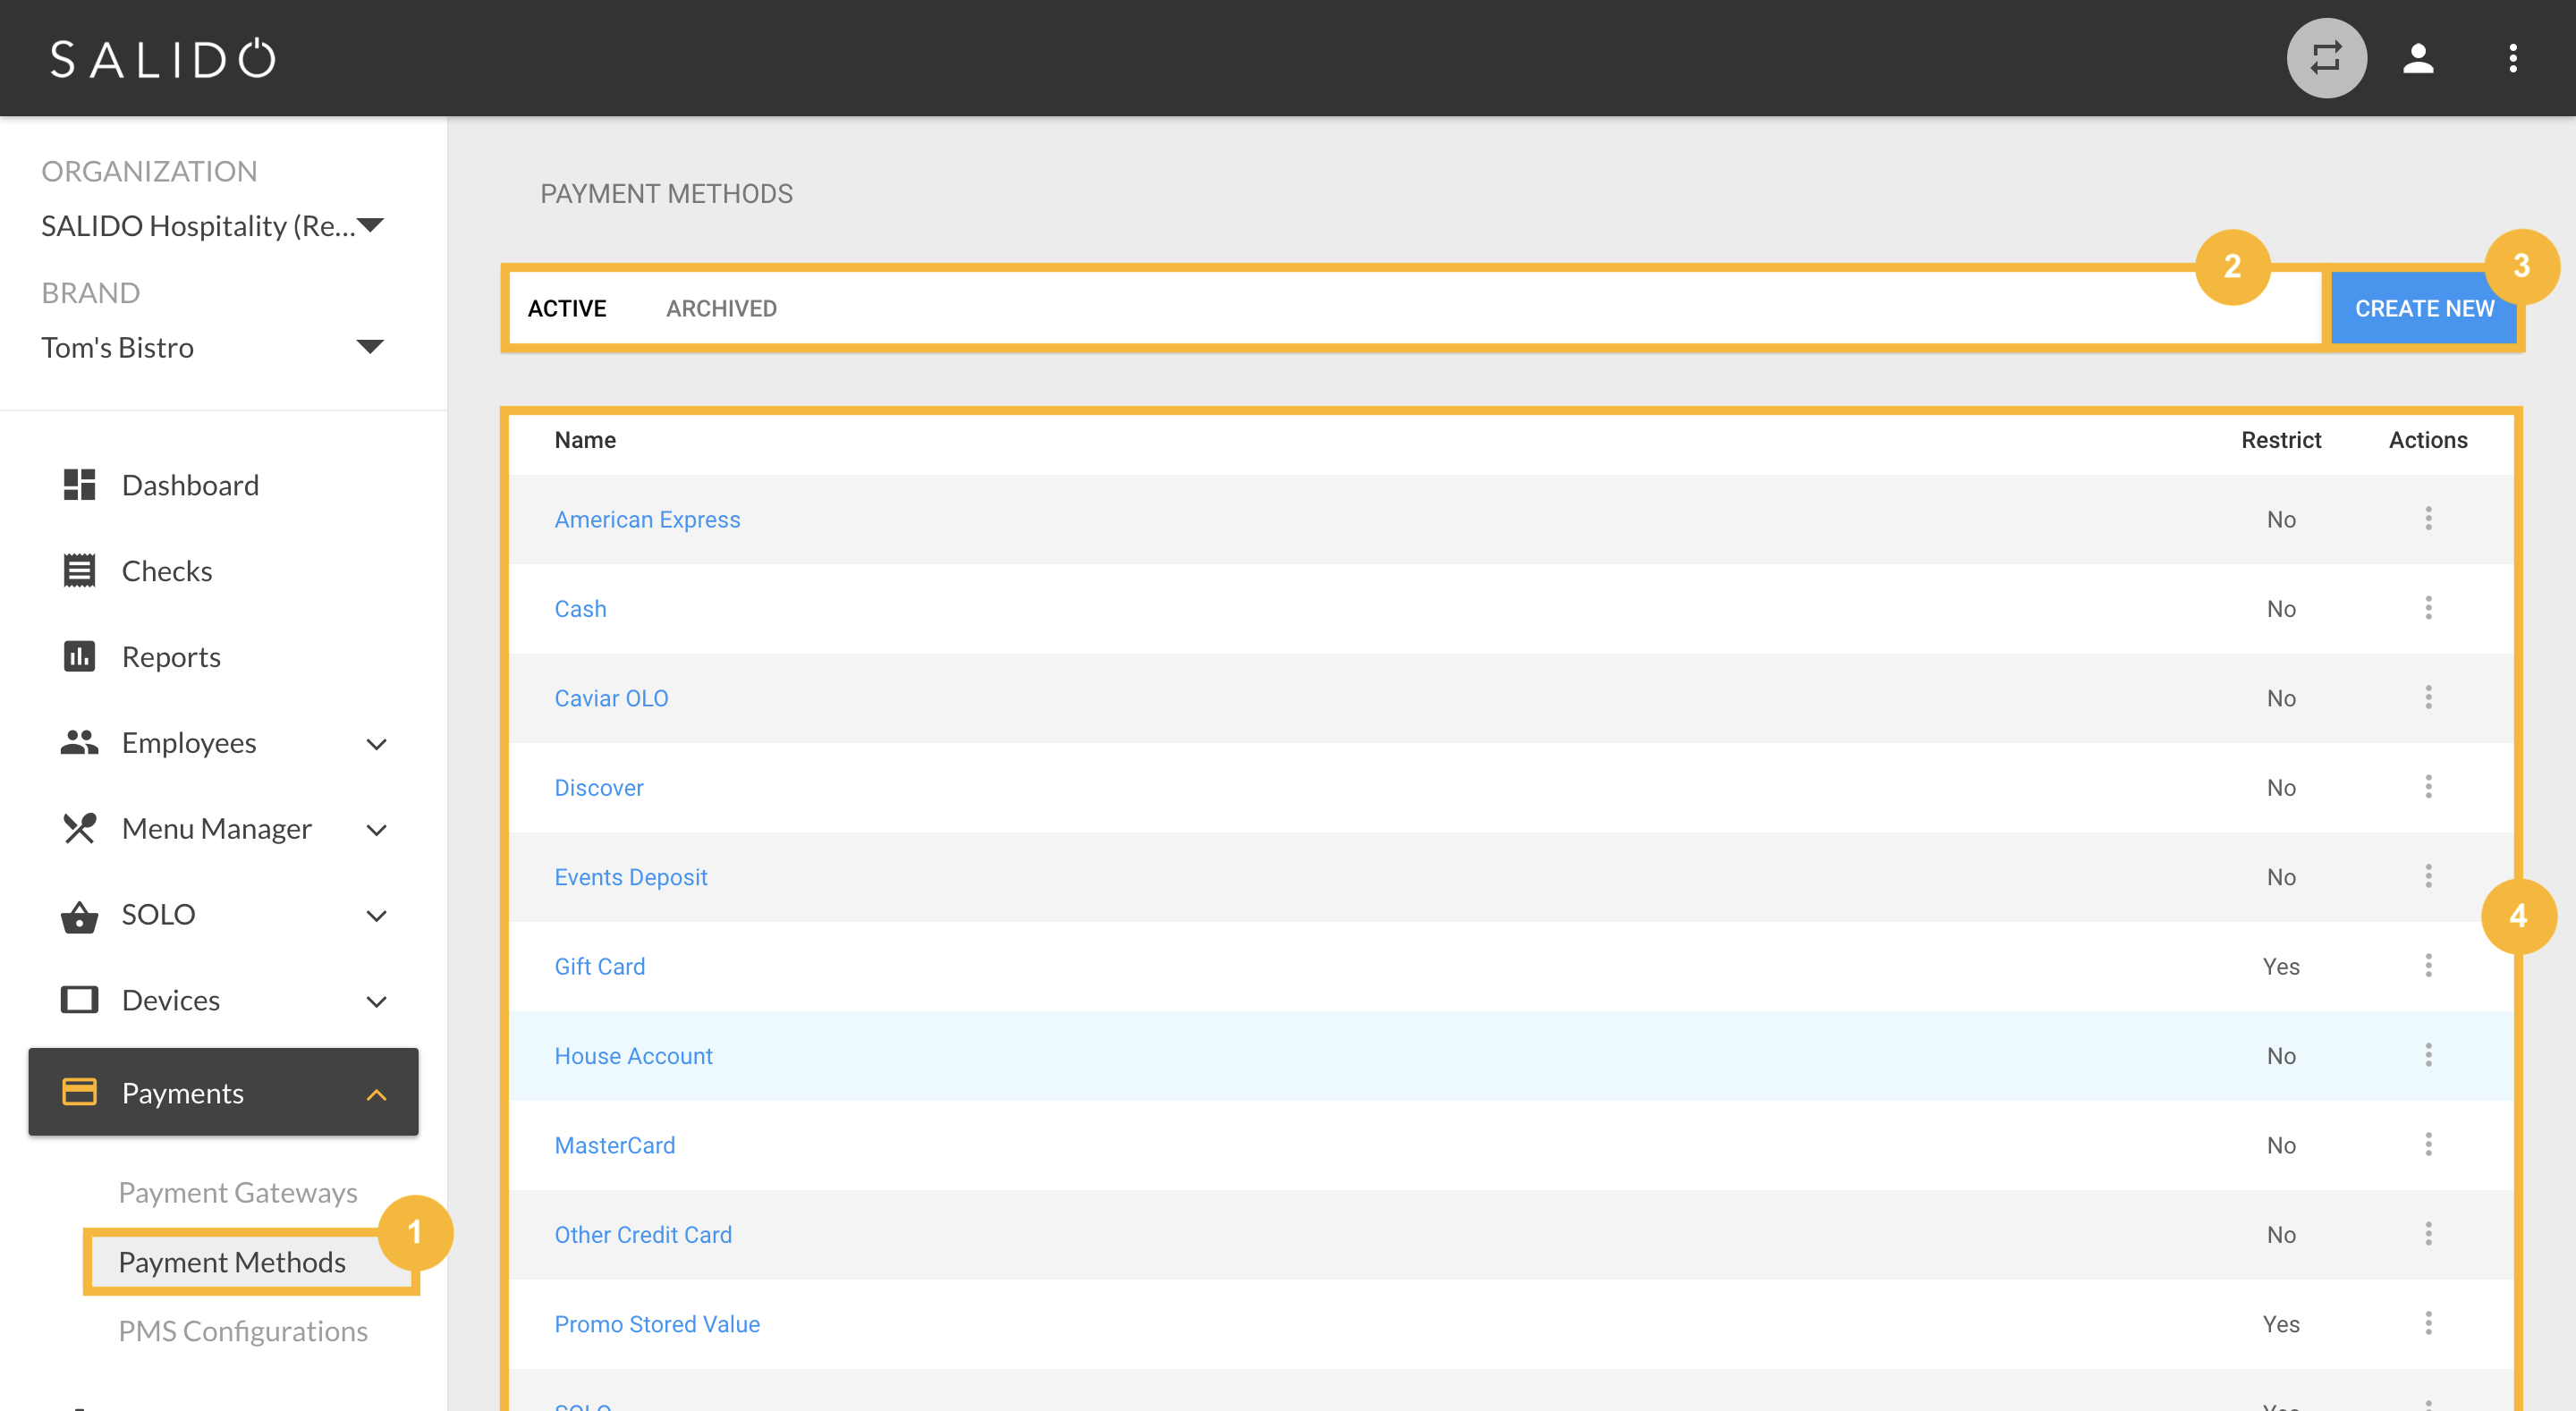Open PMS Configurations in sidebar
This screenshot has width=2576, height=1411.
243,1331
